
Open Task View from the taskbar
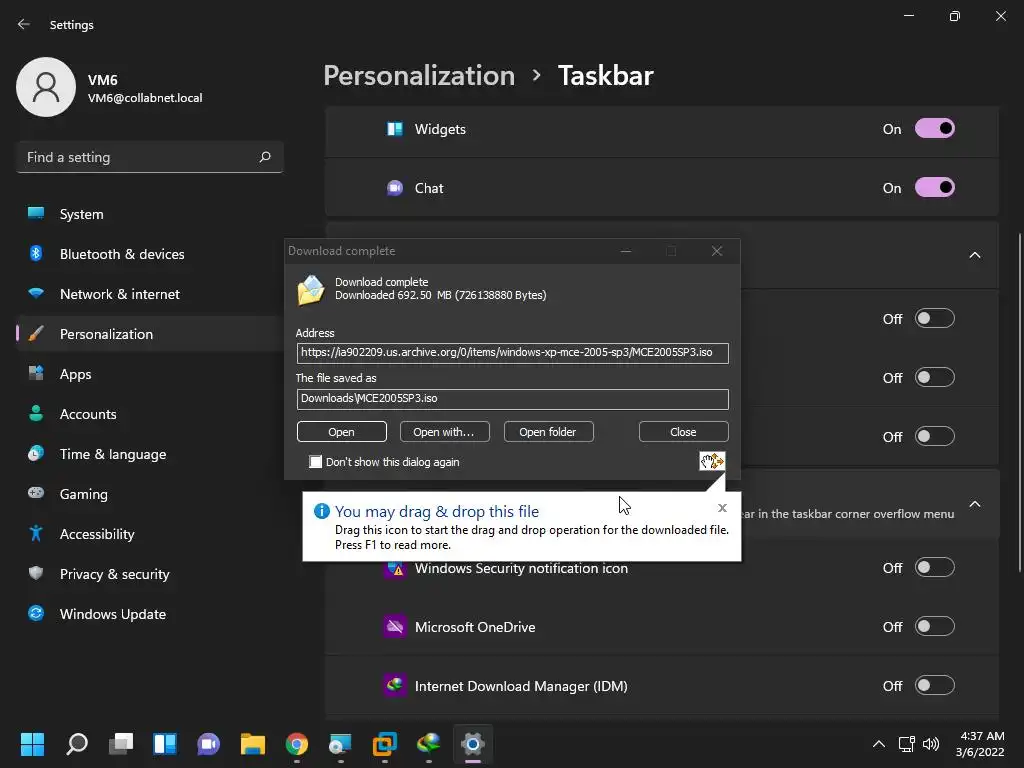click(121, 744)
